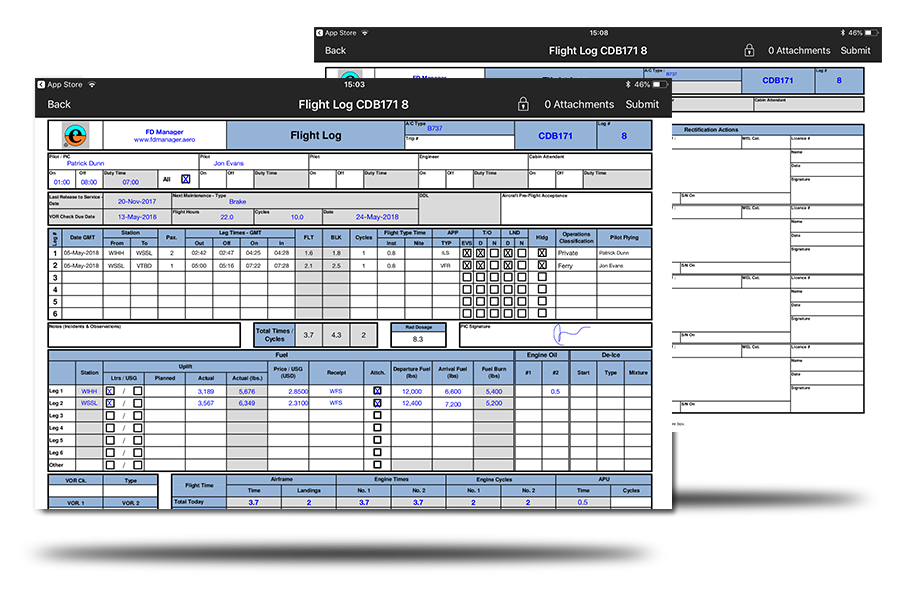Screen dimensions: 913x613
Task: Select fuel Leg 1 departure fuel 12,000
Action: [x=412, y=391]
